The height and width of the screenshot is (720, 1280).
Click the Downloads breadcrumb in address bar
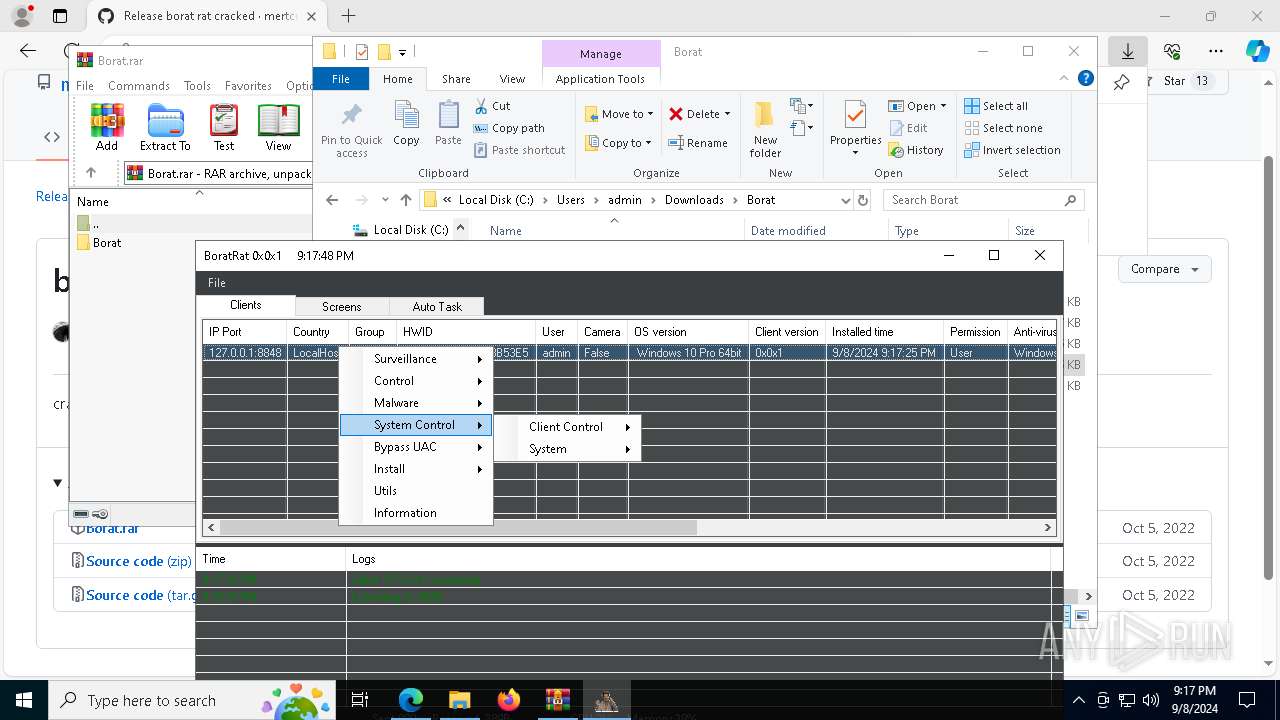coord(694,200)
